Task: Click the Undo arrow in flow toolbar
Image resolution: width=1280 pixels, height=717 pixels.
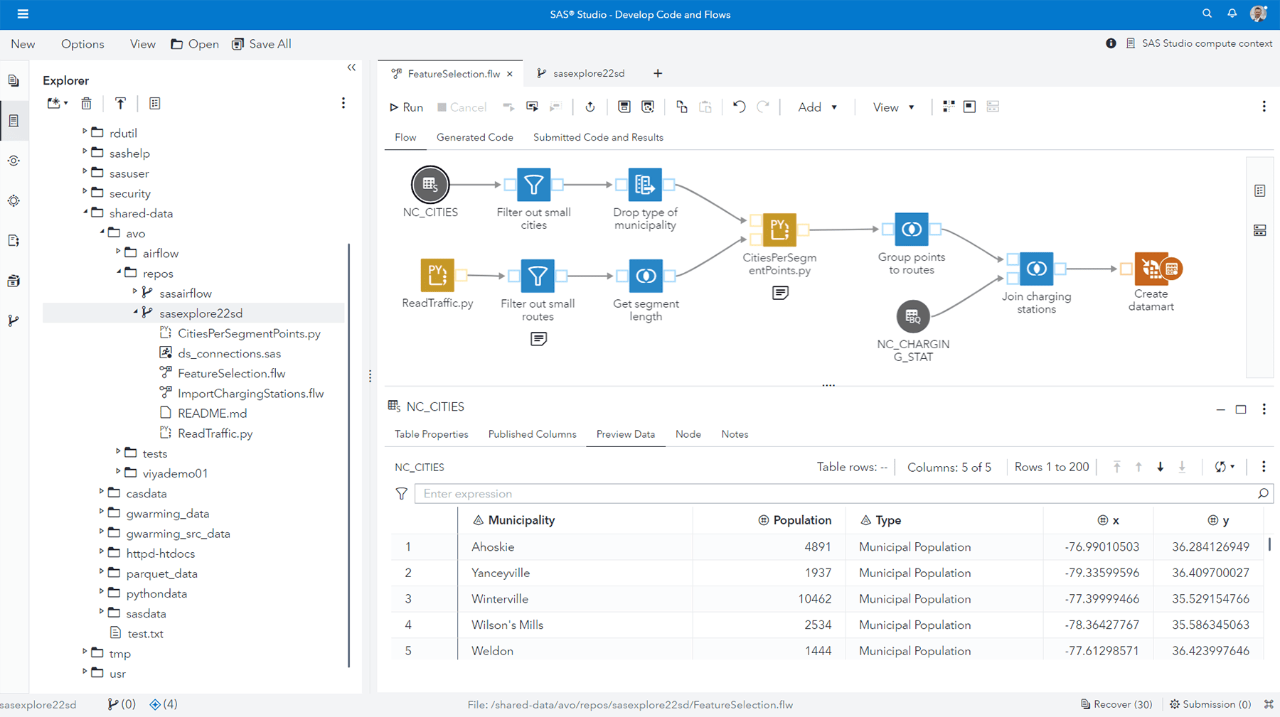Action: tap(739, 107)
